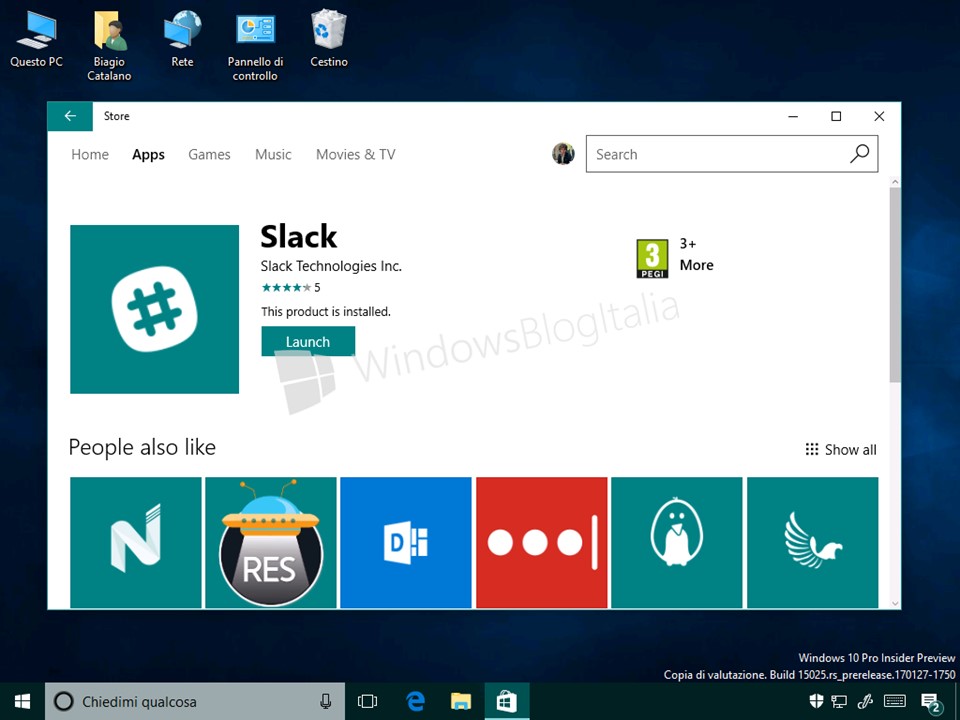Open the Windows Ink Workspace pen icon
Viewport: 960px width, 720px height.
pyautogui.click(x=865, y=701)
